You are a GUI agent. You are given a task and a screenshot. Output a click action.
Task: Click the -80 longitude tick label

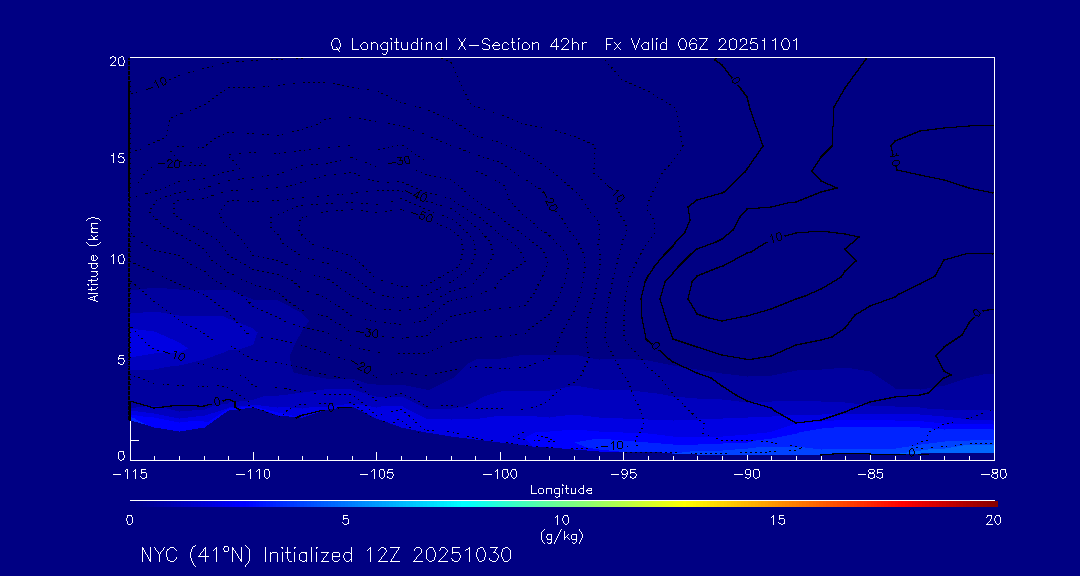coord(993,475)
